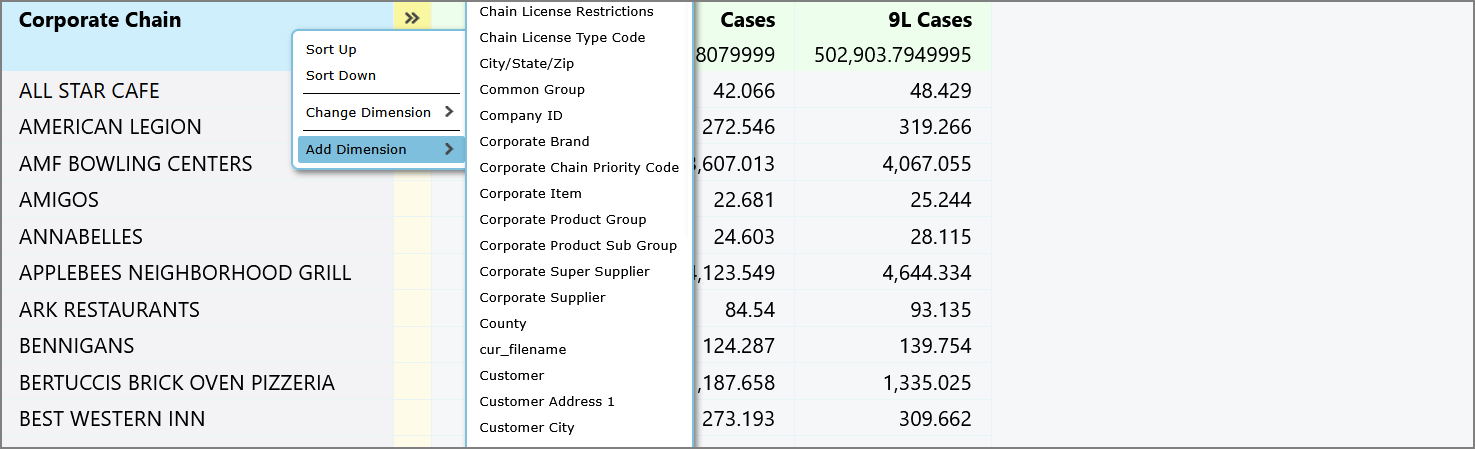
Task: Click the 9L Cases column header
Action: coord(930,20)
